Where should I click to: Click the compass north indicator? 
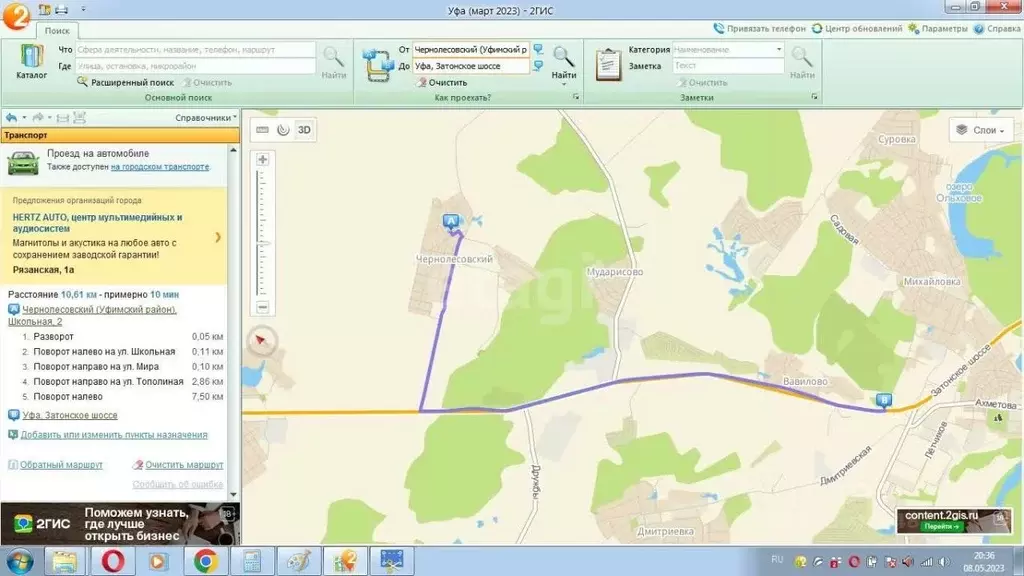pos(260,340)
